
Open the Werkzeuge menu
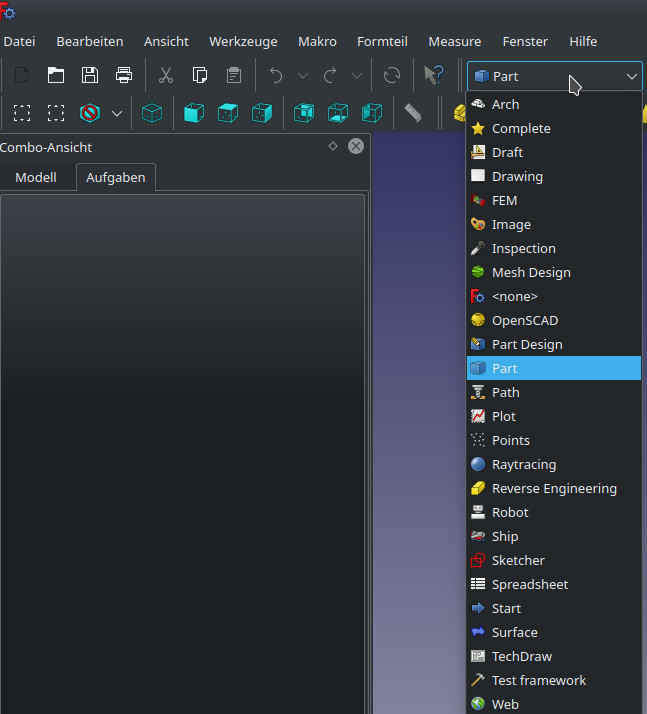coord(241,41)
